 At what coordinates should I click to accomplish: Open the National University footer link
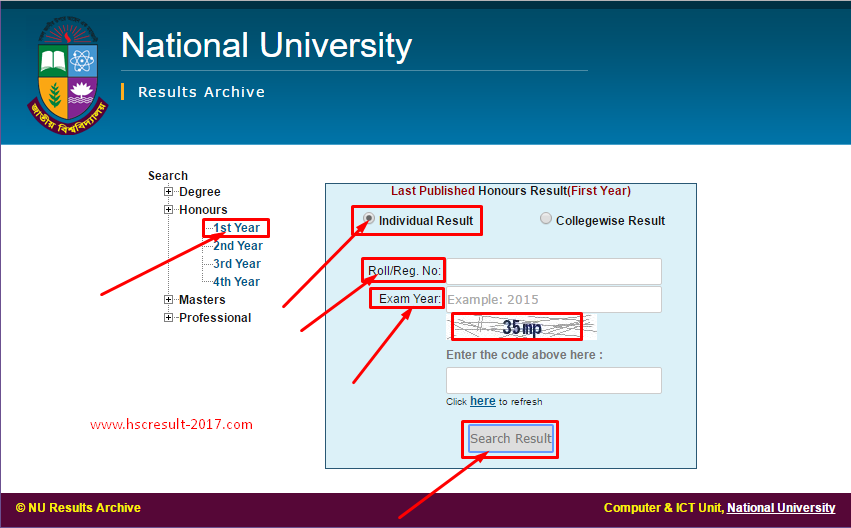[781, 508]
